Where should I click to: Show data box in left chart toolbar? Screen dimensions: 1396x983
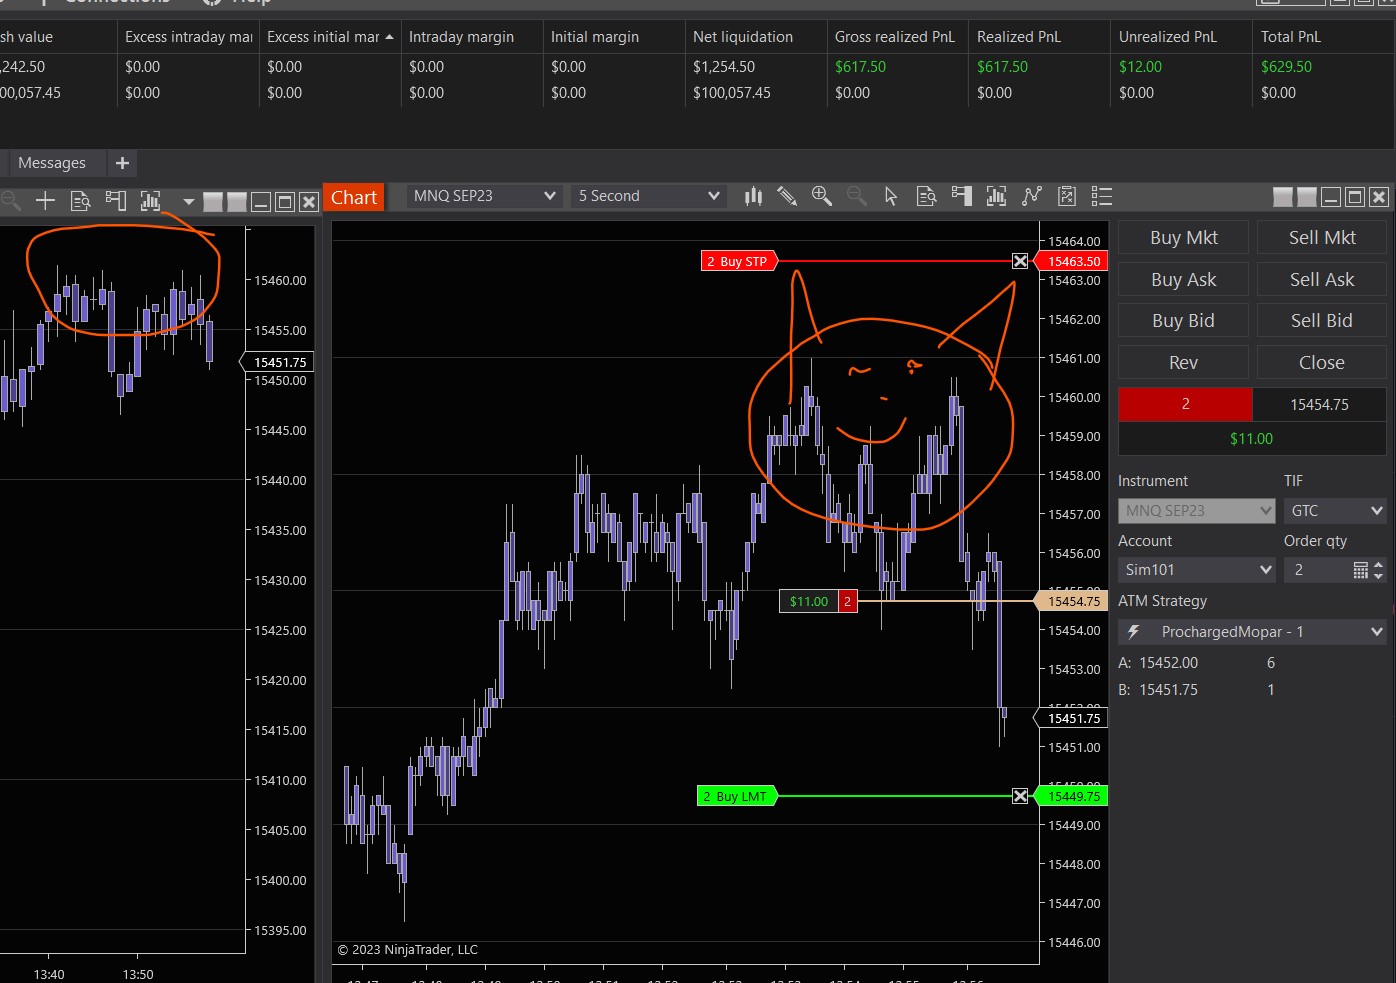click(81, 201)
